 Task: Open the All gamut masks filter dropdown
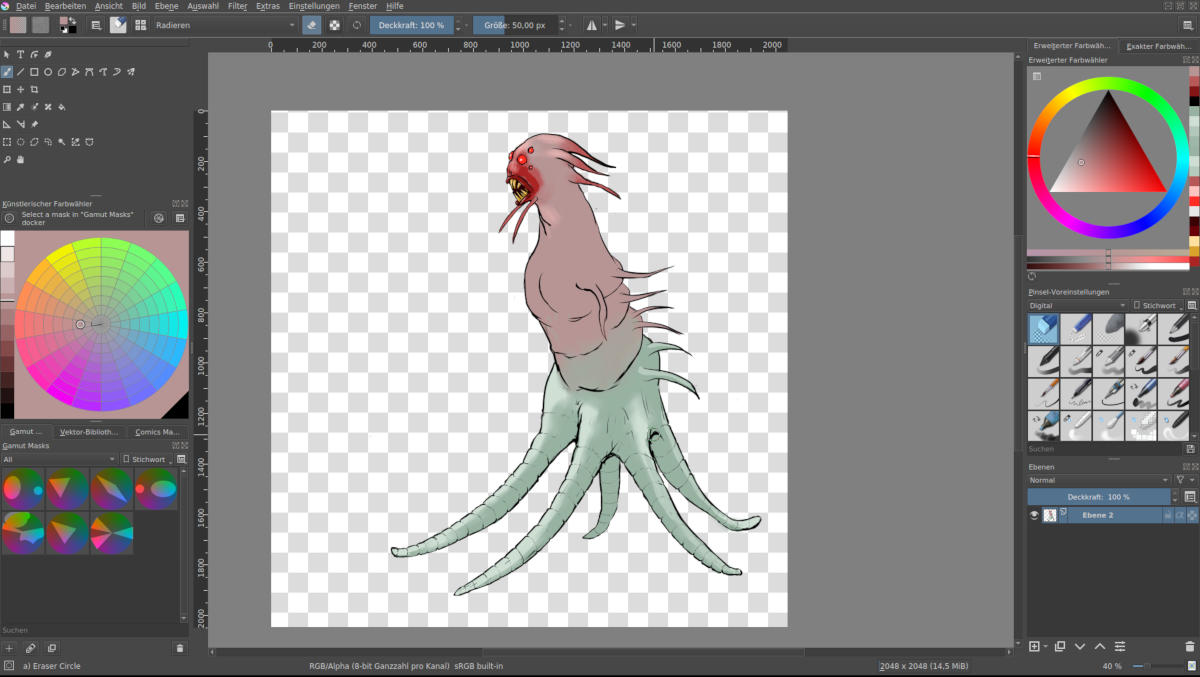(x=59, y=459)
